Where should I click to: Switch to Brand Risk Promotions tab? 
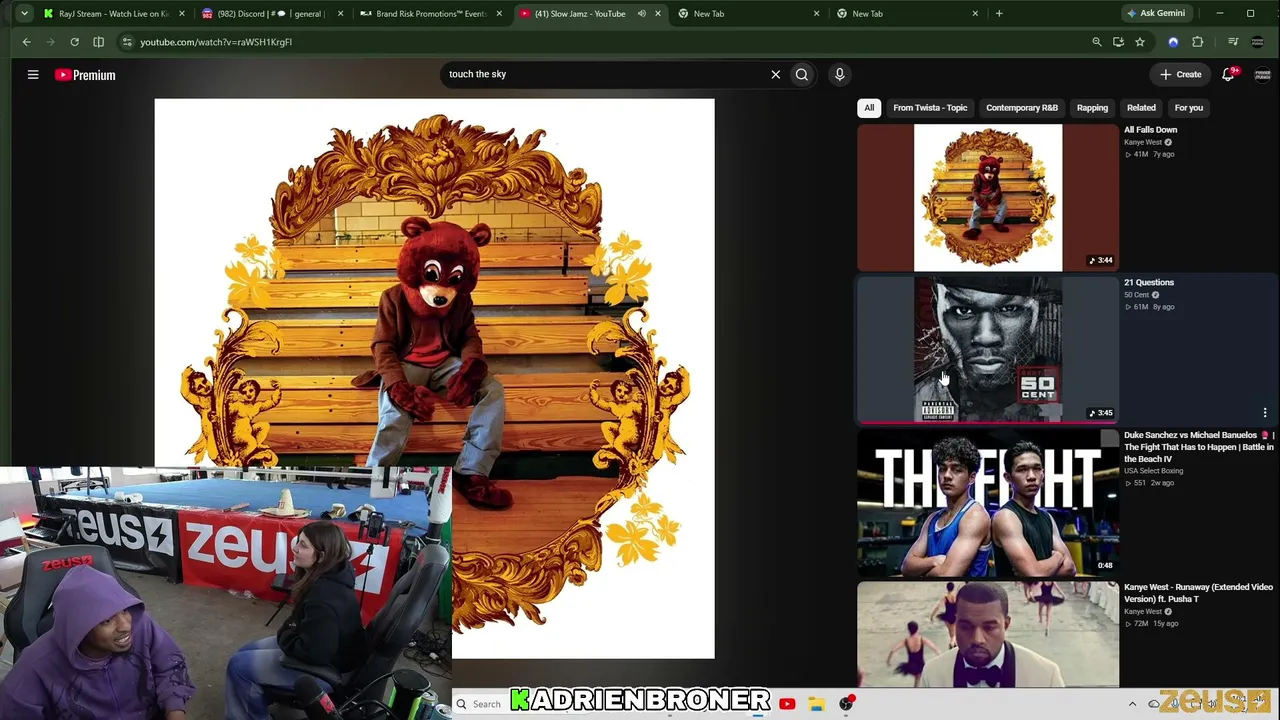(431, 14)
